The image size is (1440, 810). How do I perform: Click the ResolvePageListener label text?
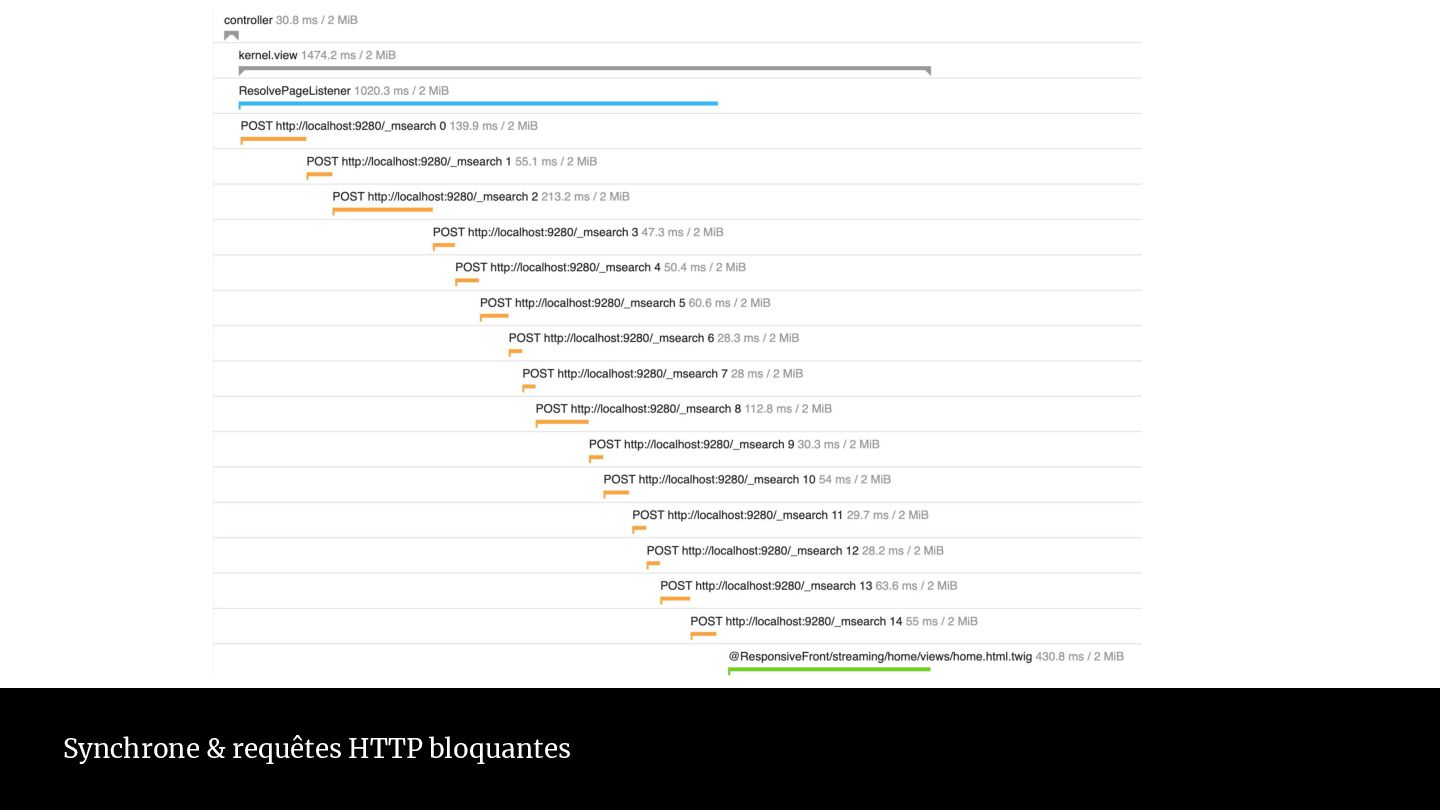294,91
